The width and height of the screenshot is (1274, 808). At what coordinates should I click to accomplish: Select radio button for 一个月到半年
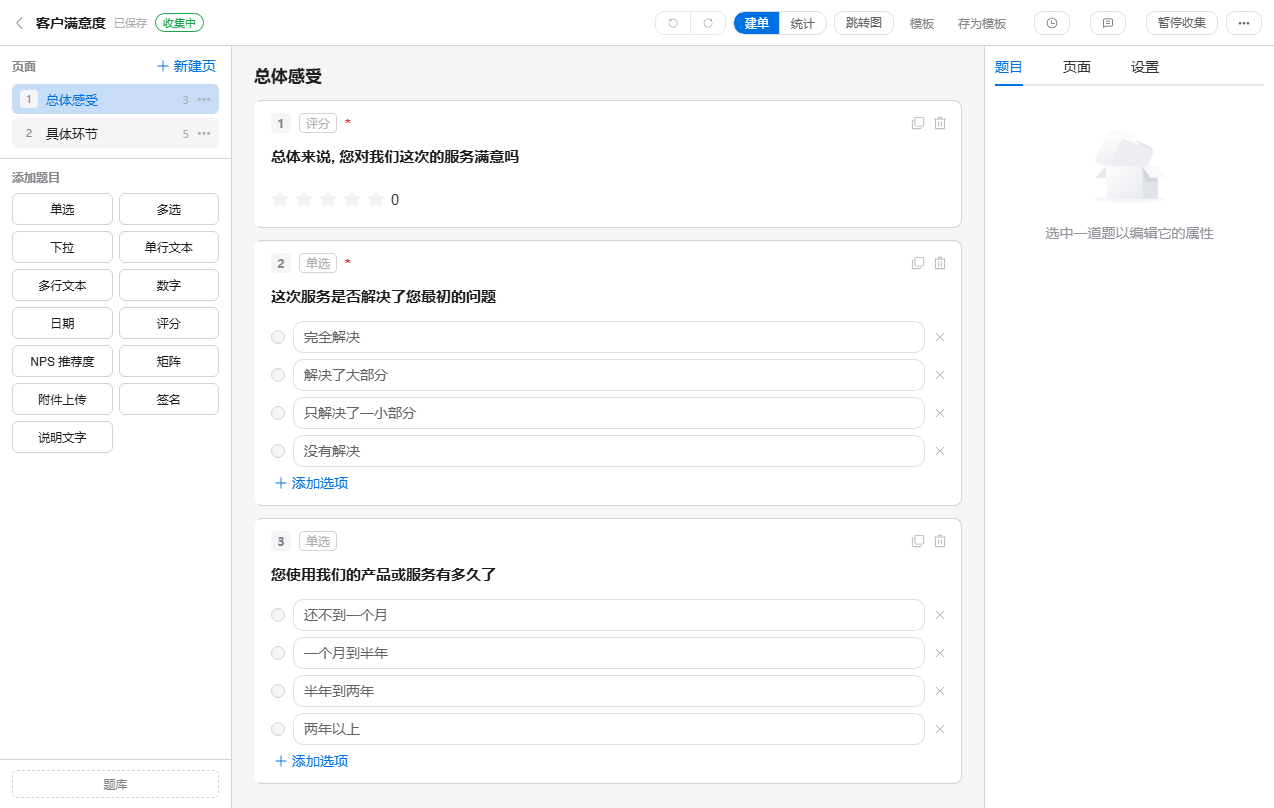278,653
